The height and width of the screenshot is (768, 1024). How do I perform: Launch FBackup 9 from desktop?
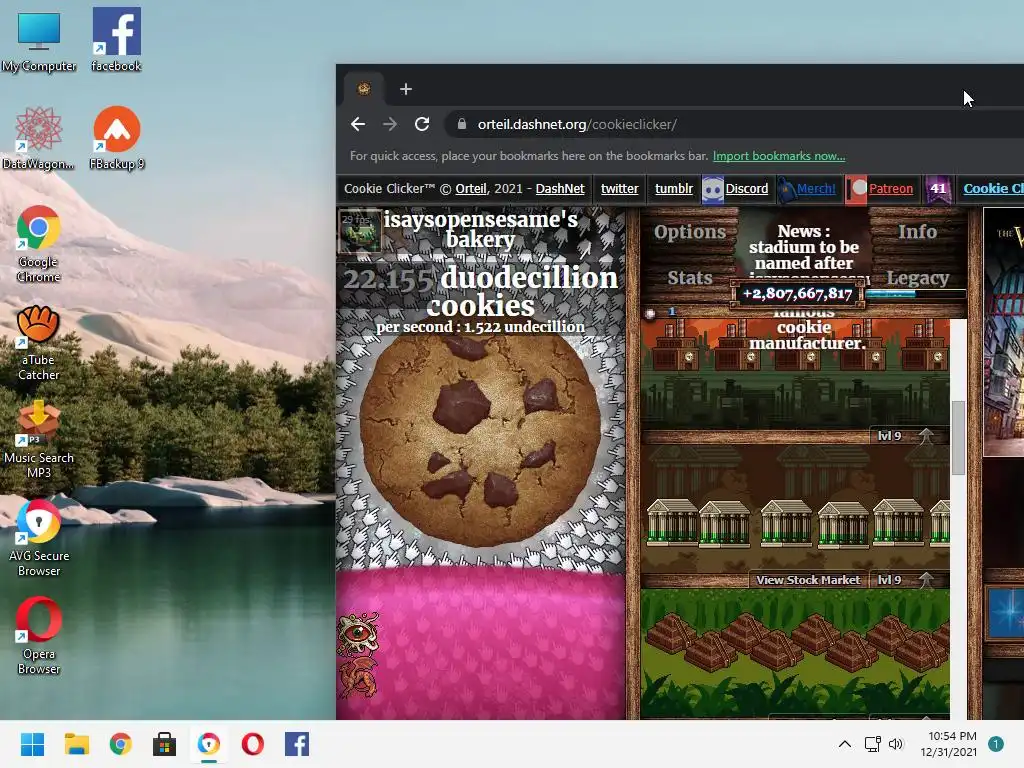(x=116, y=138)
